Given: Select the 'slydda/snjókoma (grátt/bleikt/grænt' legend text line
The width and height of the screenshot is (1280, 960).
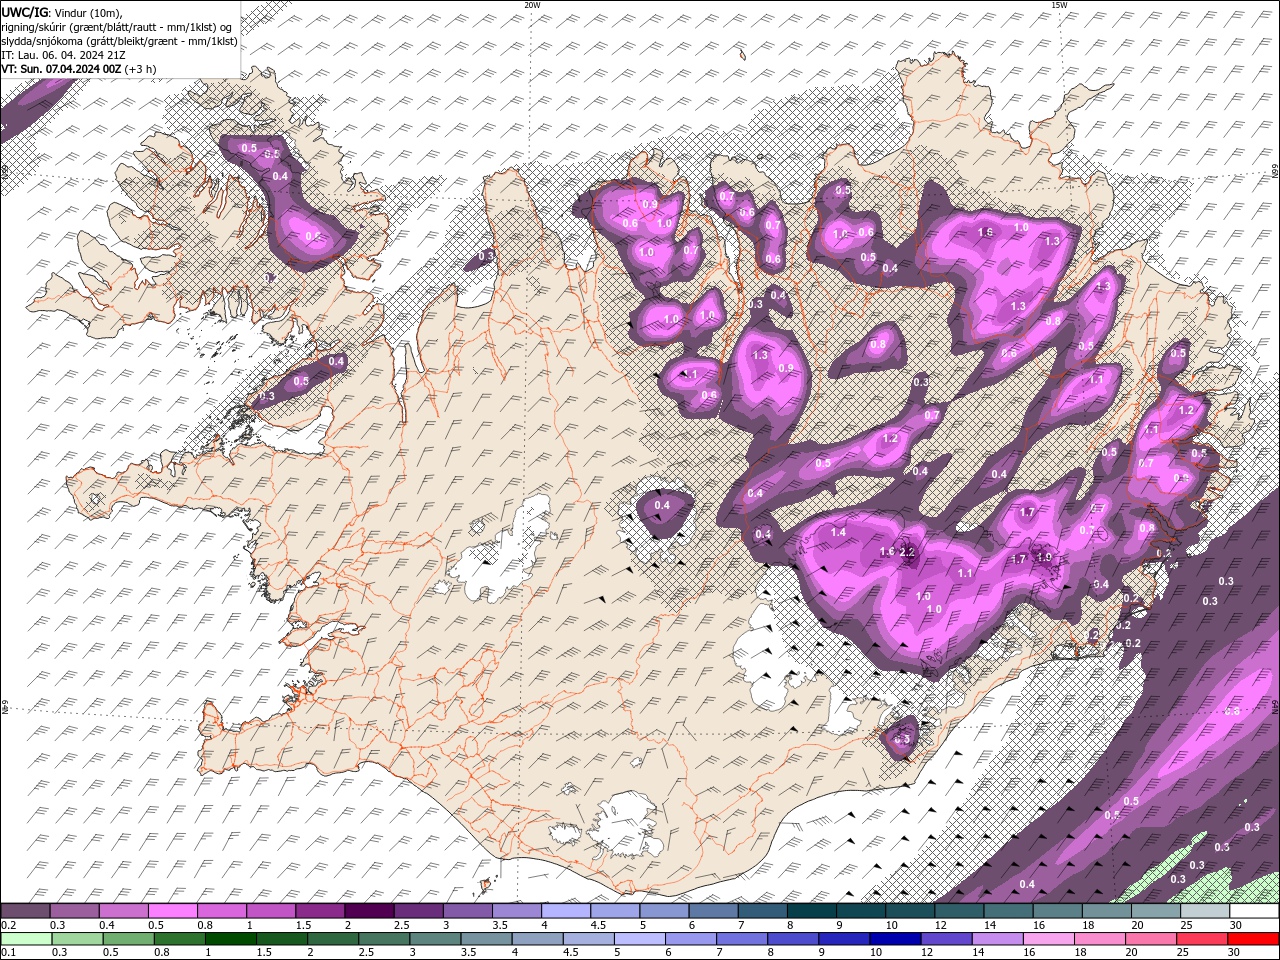Looking at the screenshot, I should (x=120, y=41).
